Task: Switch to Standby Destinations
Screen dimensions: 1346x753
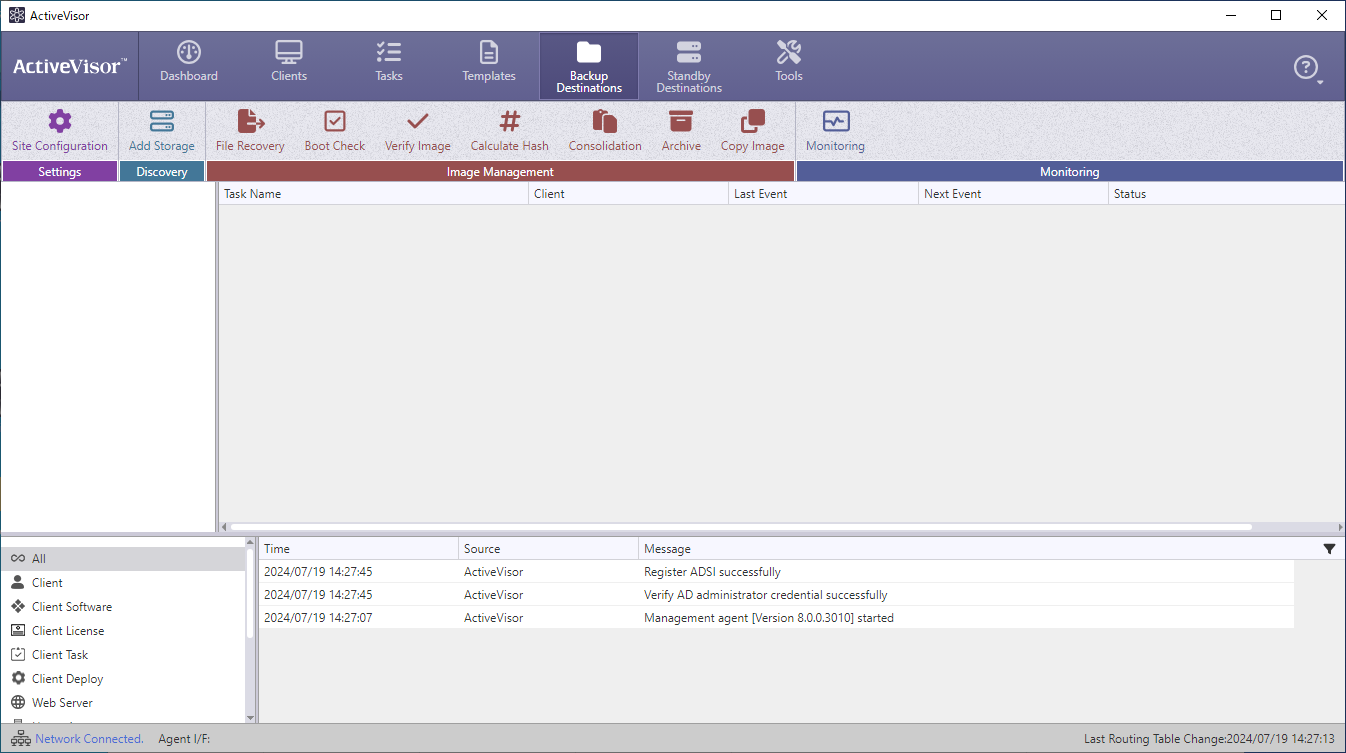Action: 689,66
